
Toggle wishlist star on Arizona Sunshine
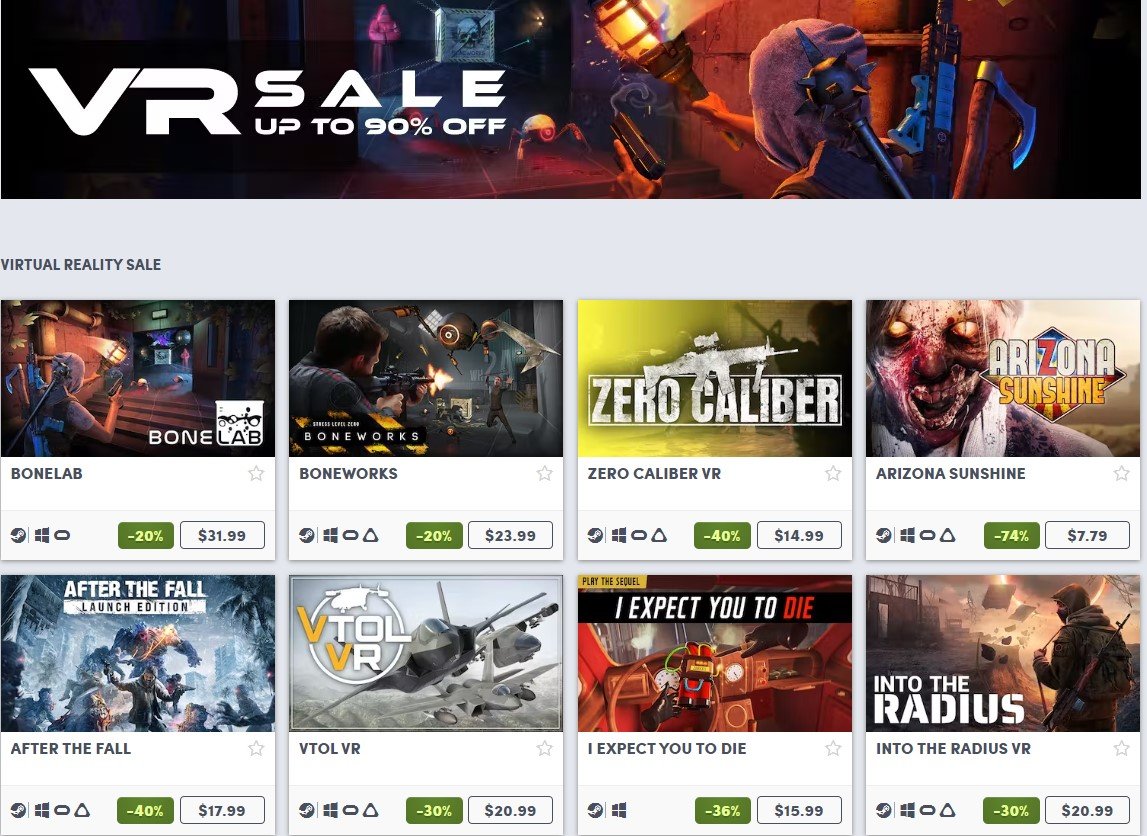pyautogui.click(x=1121, y=473)
